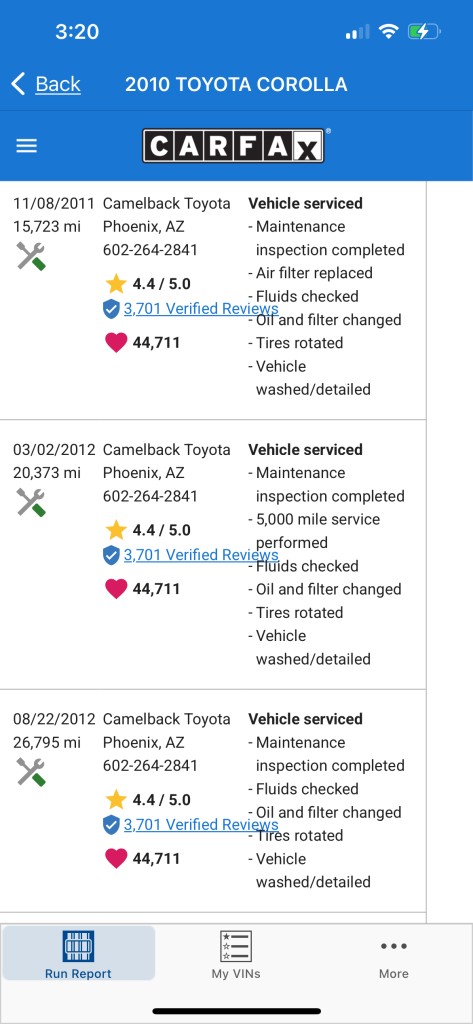Tap service wrench icon for 11/08/2011 entry
Image resolution: width=473 pixels, height=1024 pixels.
pos(31,257)
